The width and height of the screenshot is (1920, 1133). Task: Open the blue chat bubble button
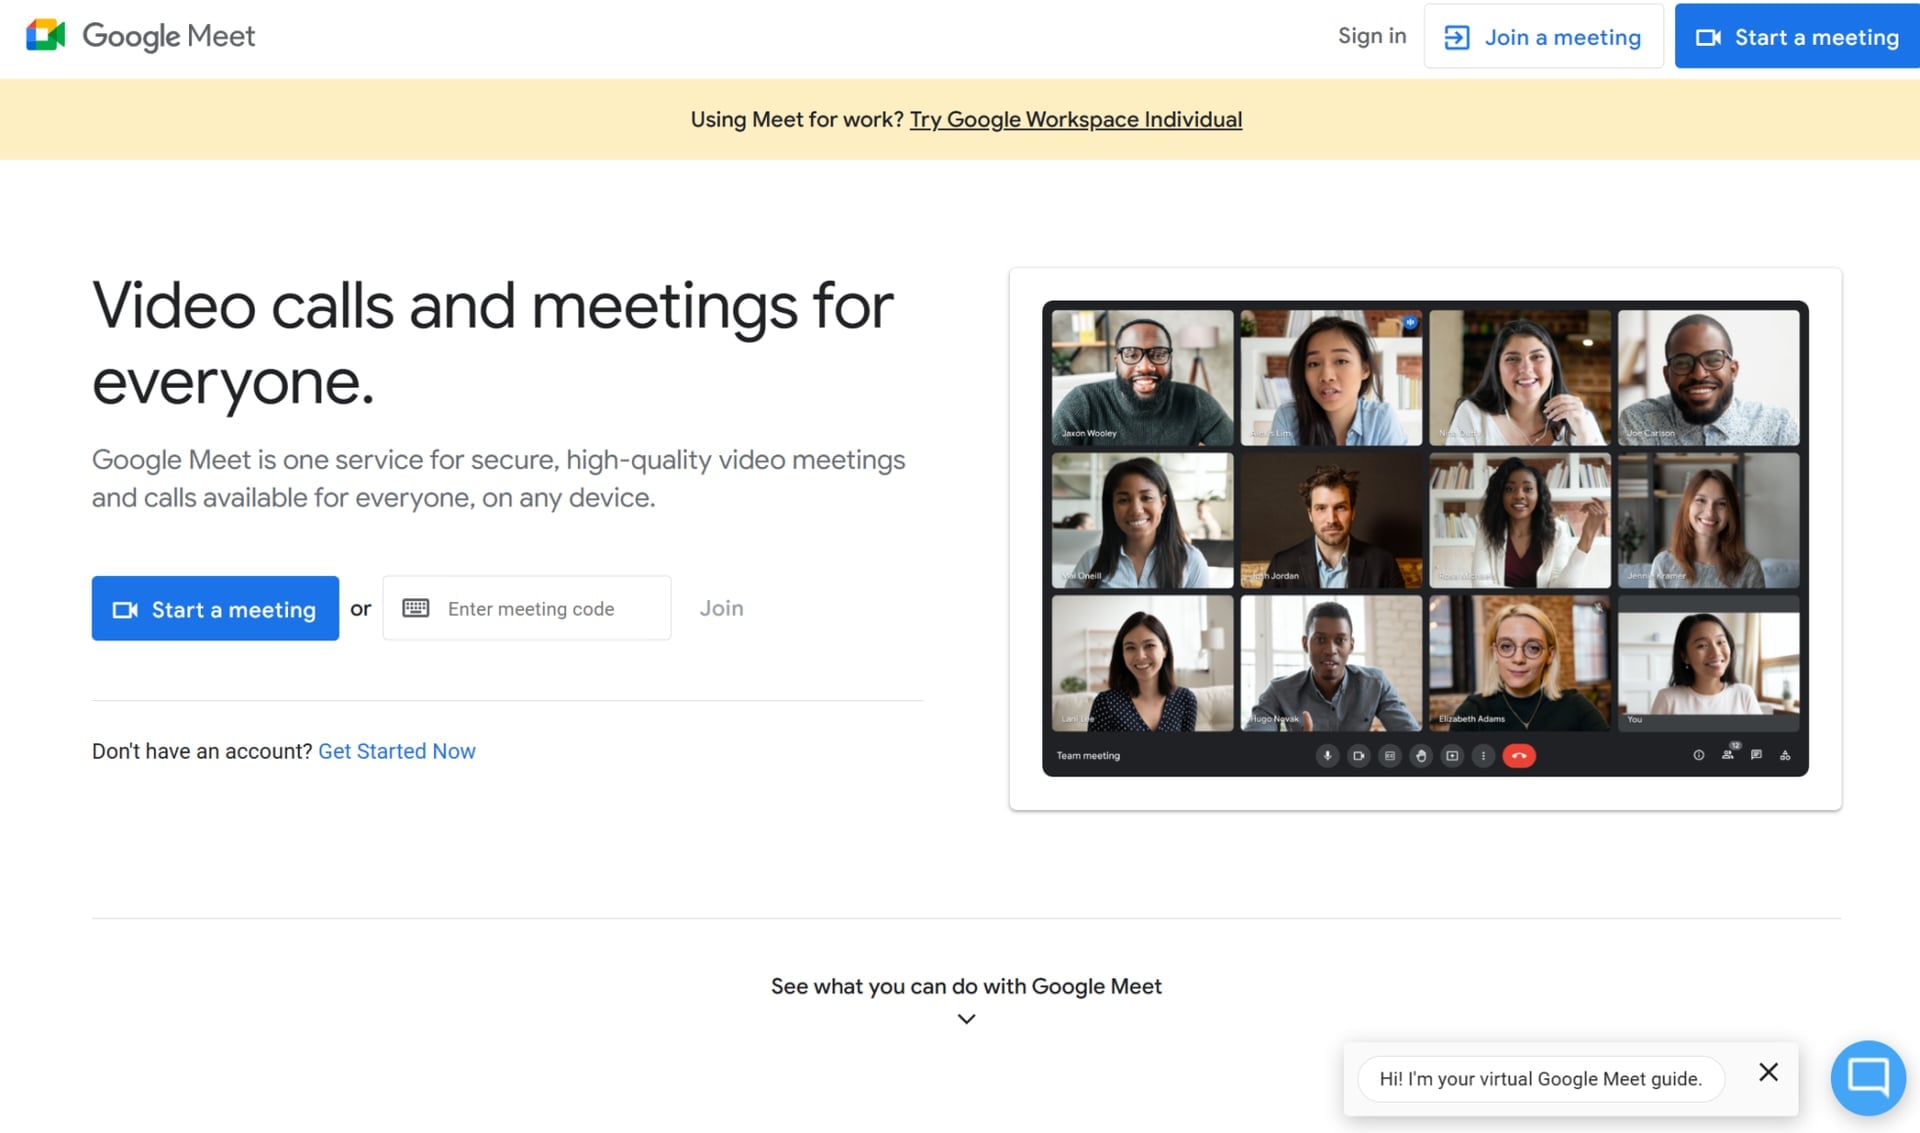coord(1868,1078)
